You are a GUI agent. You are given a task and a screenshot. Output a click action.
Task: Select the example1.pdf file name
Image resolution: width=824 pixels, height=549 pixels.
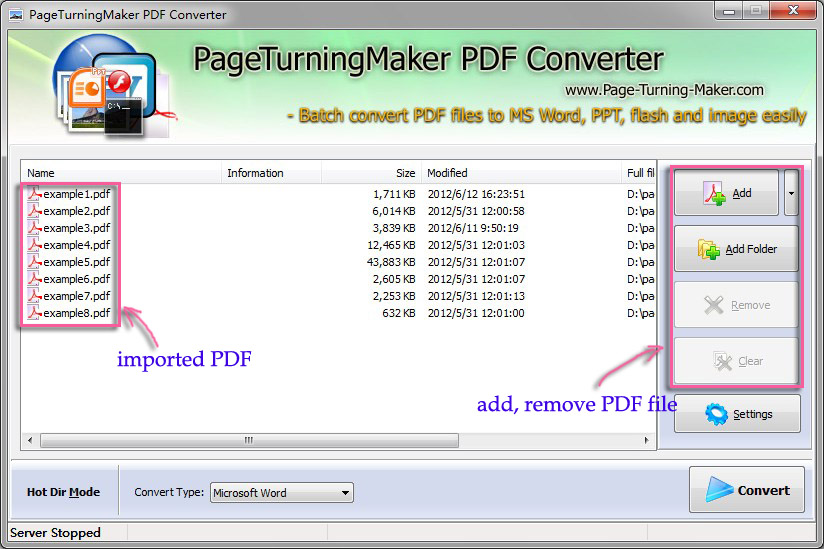pos(77,194)
